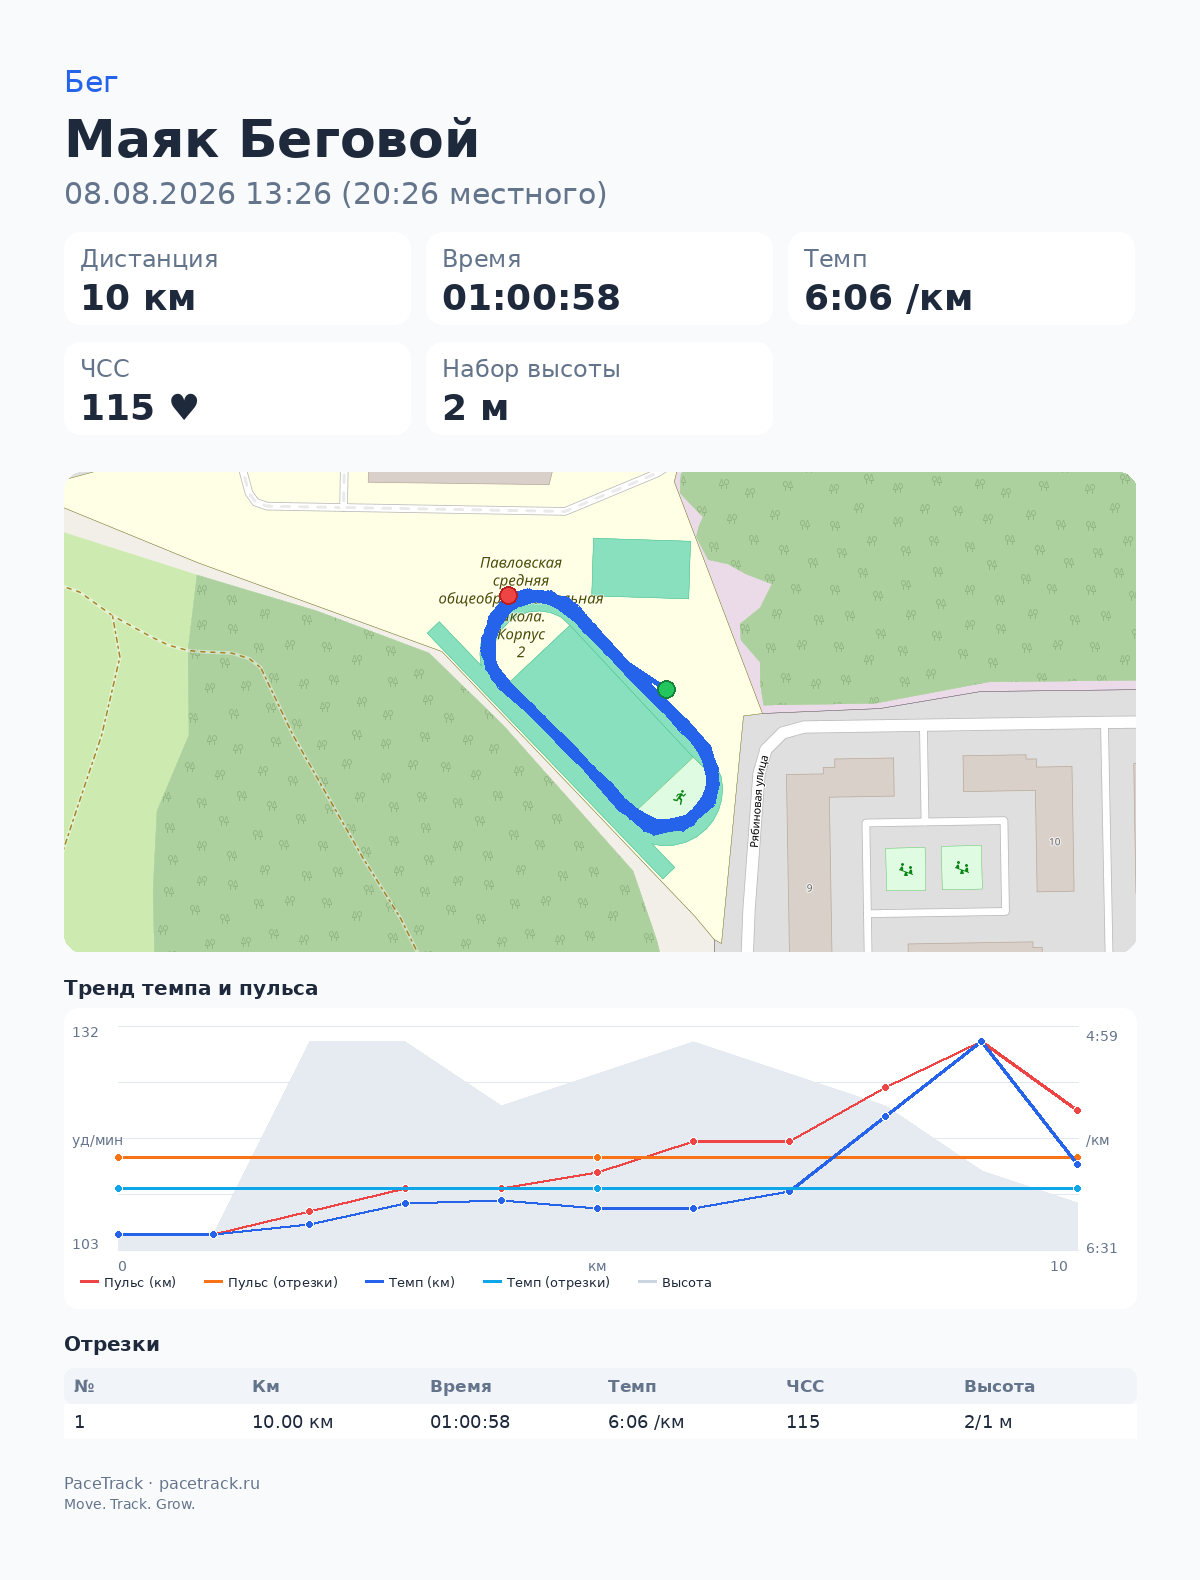This screenshot has width=1200, height=1580.
Task: Click the Темп column header in table
Action: (x=632, y=1386)
